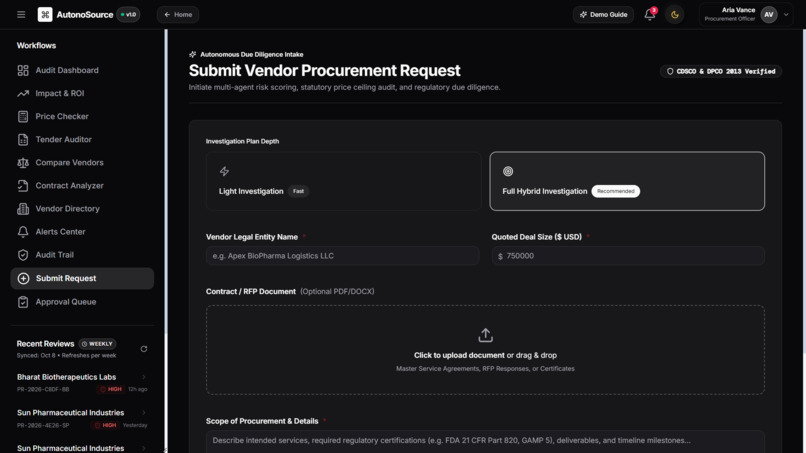
Task: Click the Tender Auditor document icon
Action: point(23,139)
